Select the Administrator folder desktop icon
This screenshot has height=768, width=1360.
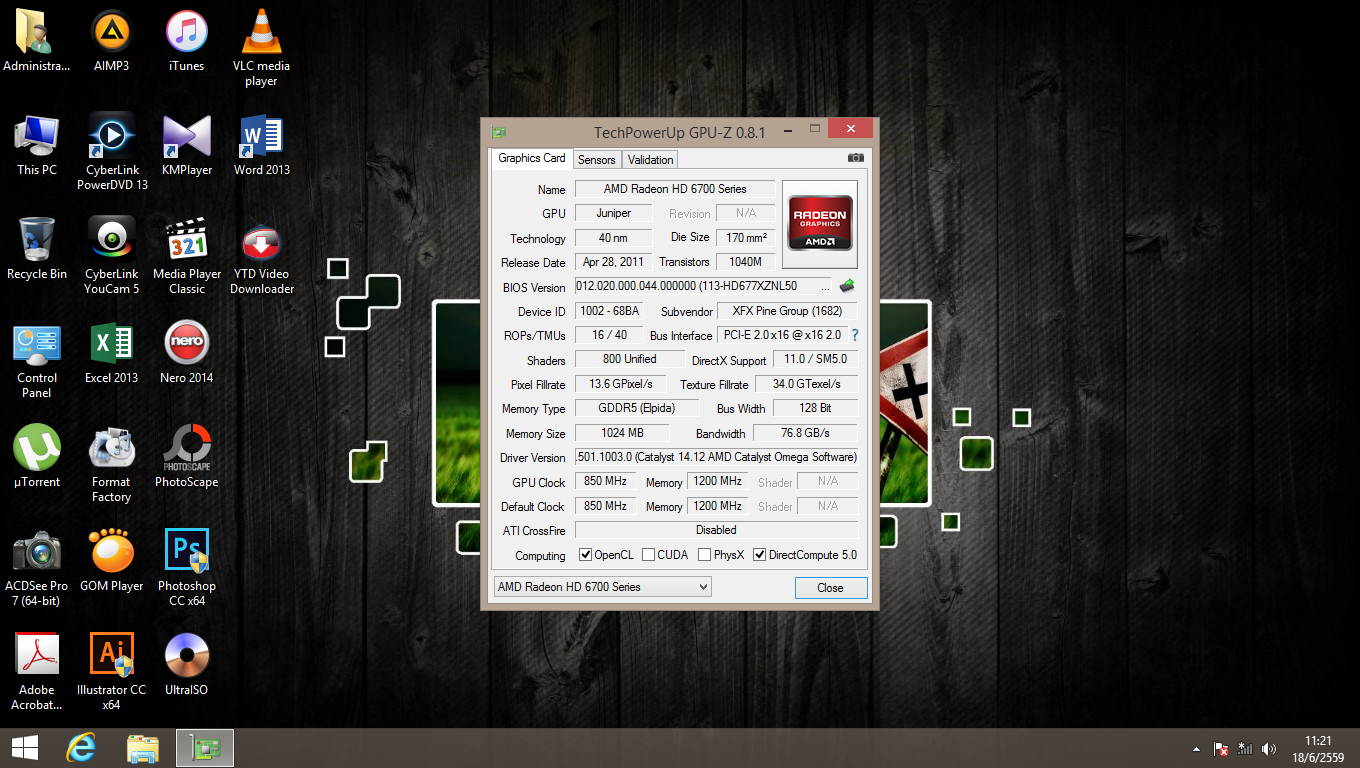click(x=37, y=41)
